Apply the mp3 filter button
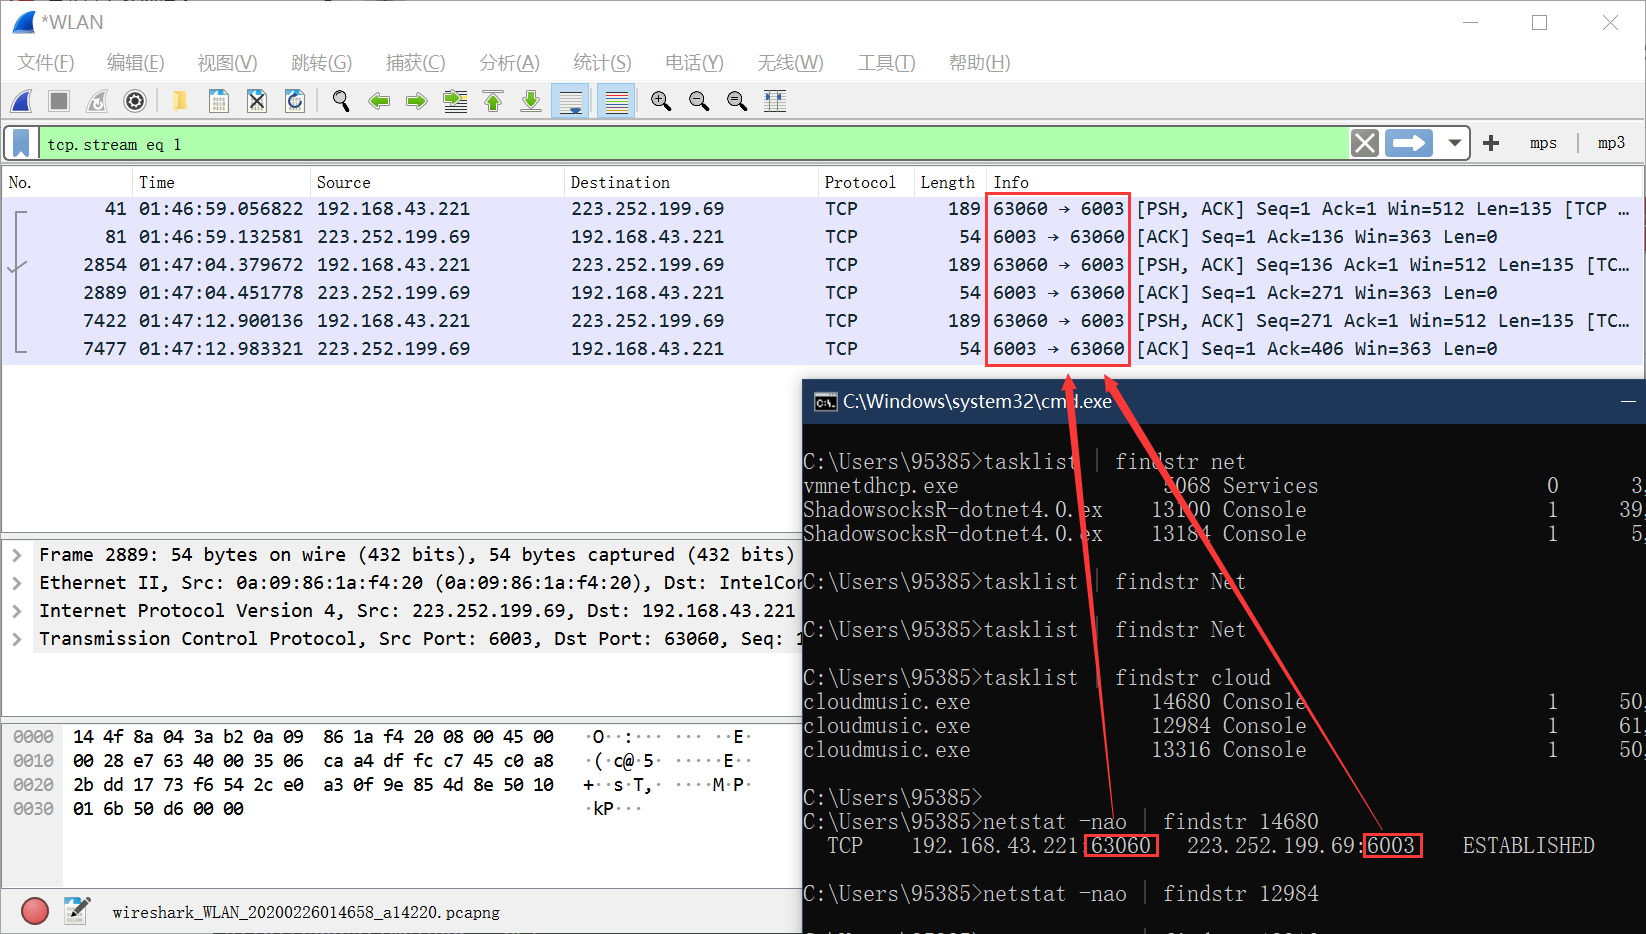This screenshot has width=1646, height=934. pos(1611,144)
